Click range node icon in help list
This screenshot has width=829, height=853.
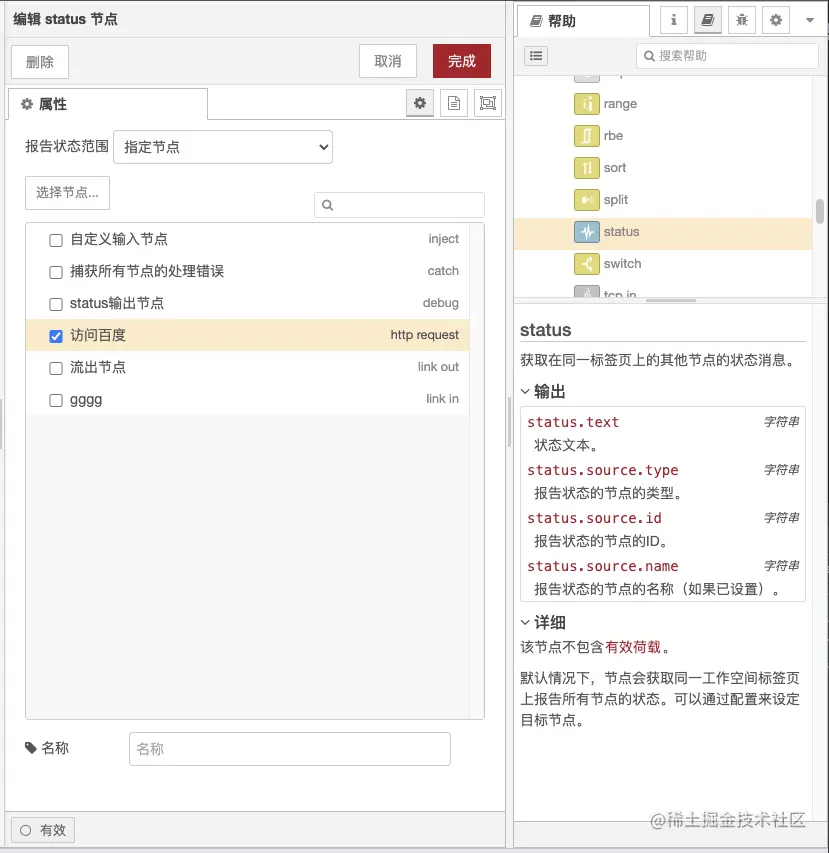(587, 103)
